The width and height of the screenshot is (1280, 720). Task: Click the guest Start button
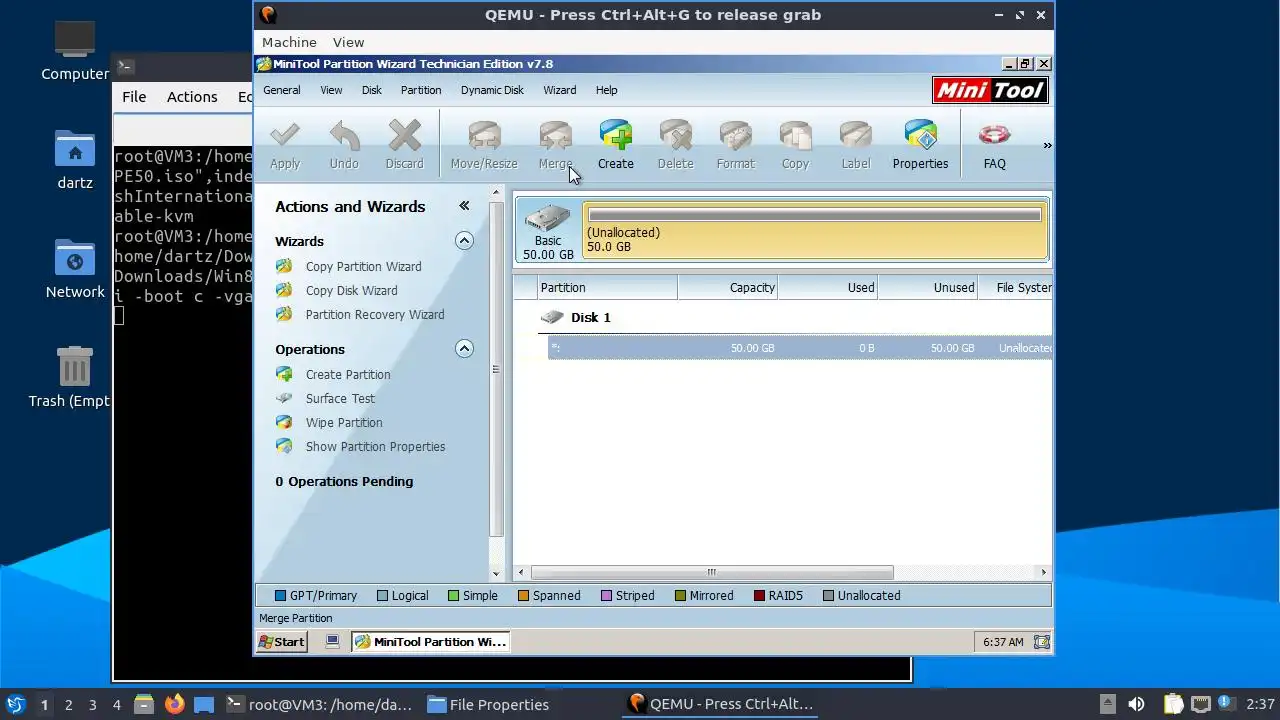281,642
